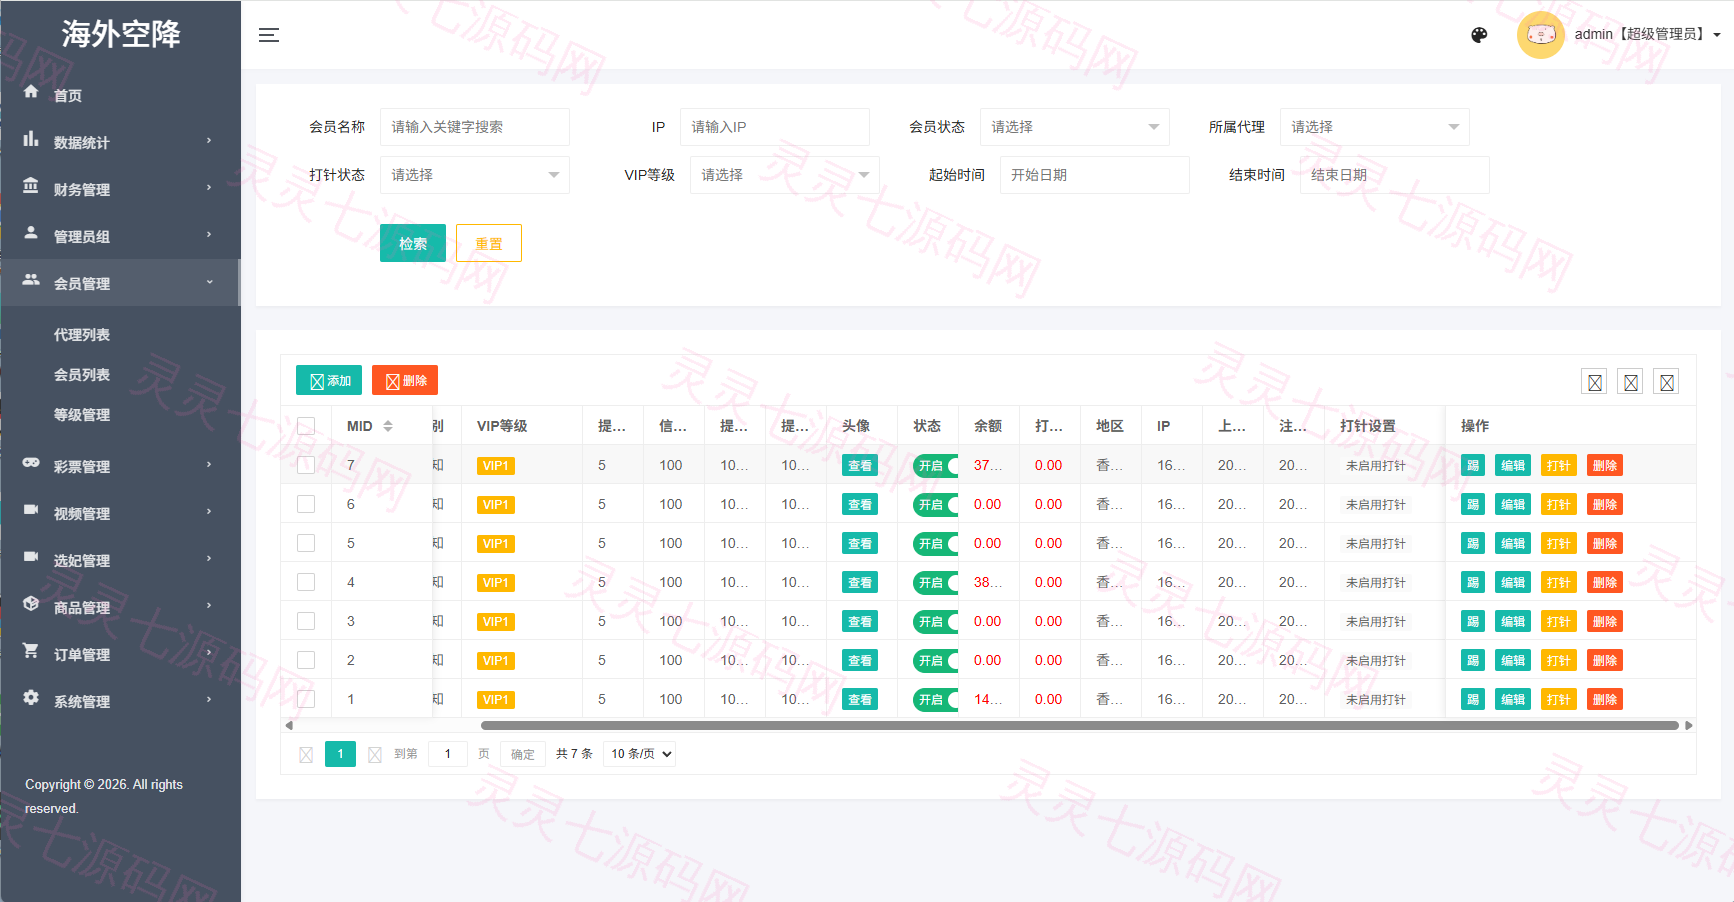Viewport: 1734px width, 902px height.
Task: Click 编辑 for the MID 4 row
Action: click(x=1513, y=582)
